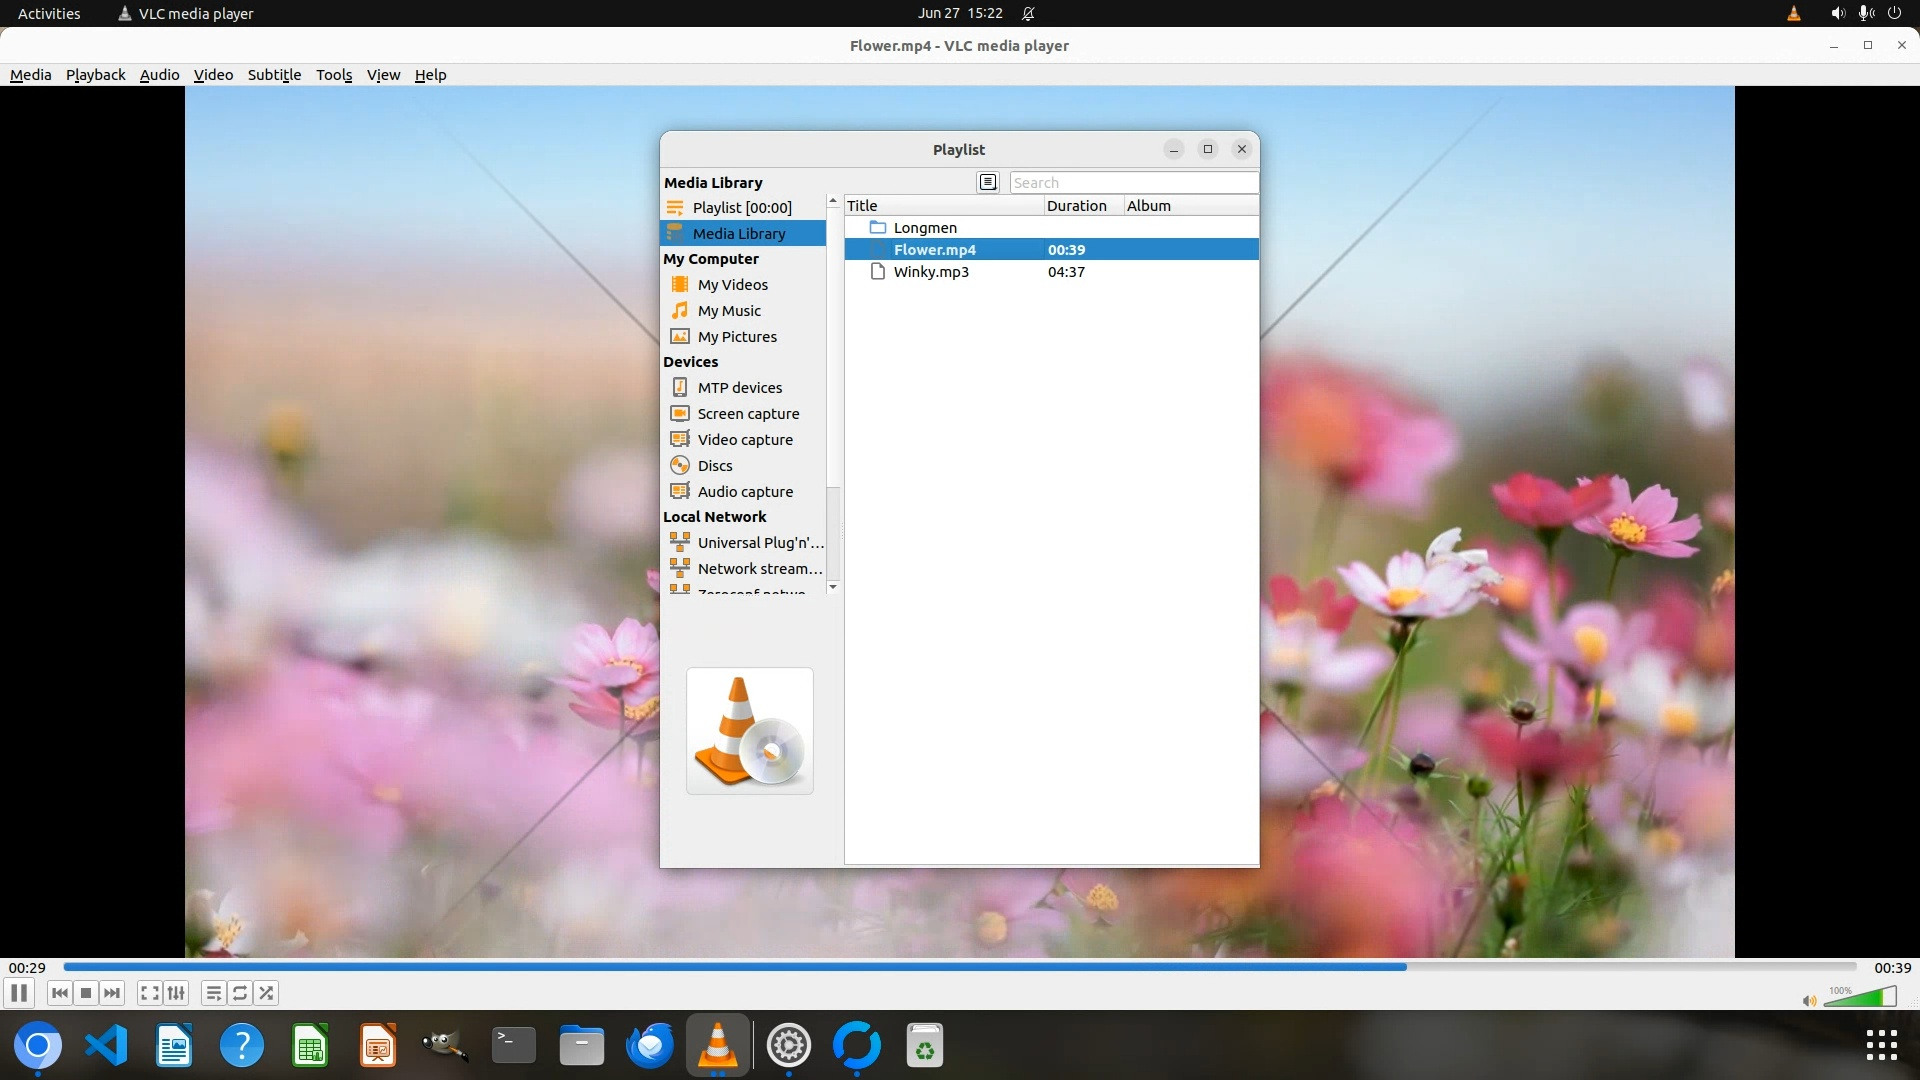
Task: Click the video seek progress bar
Action: 960,967
